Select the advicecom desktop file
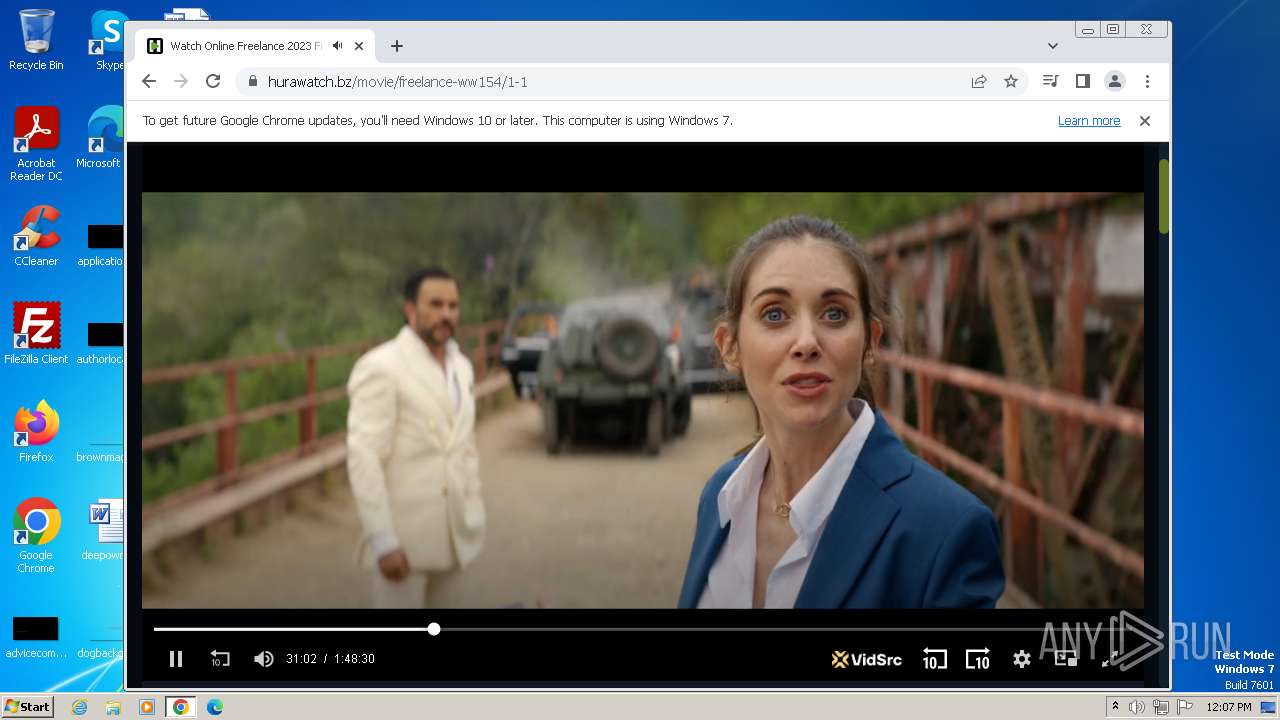This screenshot has height=720, width=1280. pos(36,637)
